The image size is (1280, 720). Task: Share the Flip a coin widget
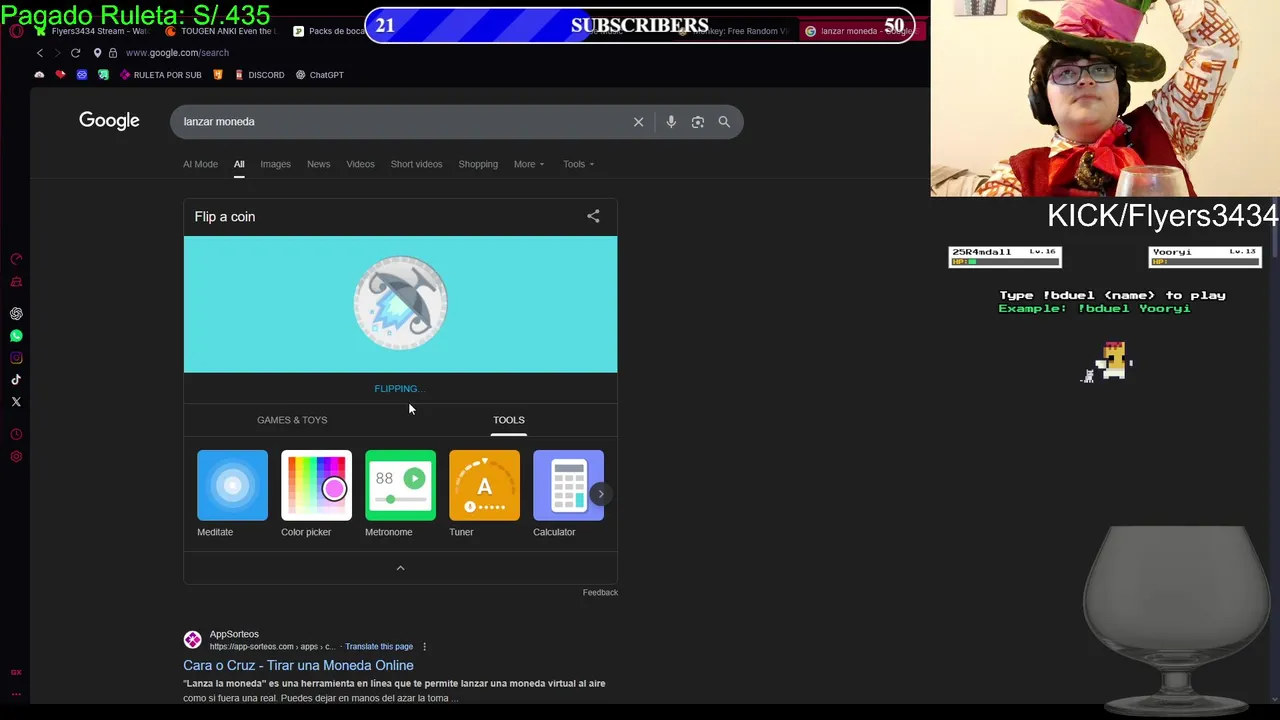point(593,216)
